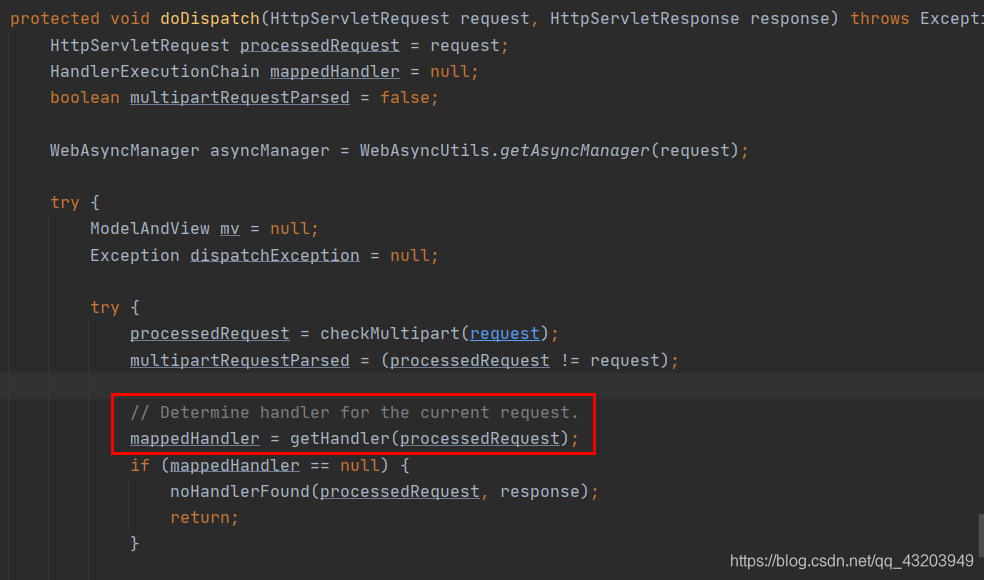
Task: Click the 'throws' keyword
Action: (x=880, y=19)
